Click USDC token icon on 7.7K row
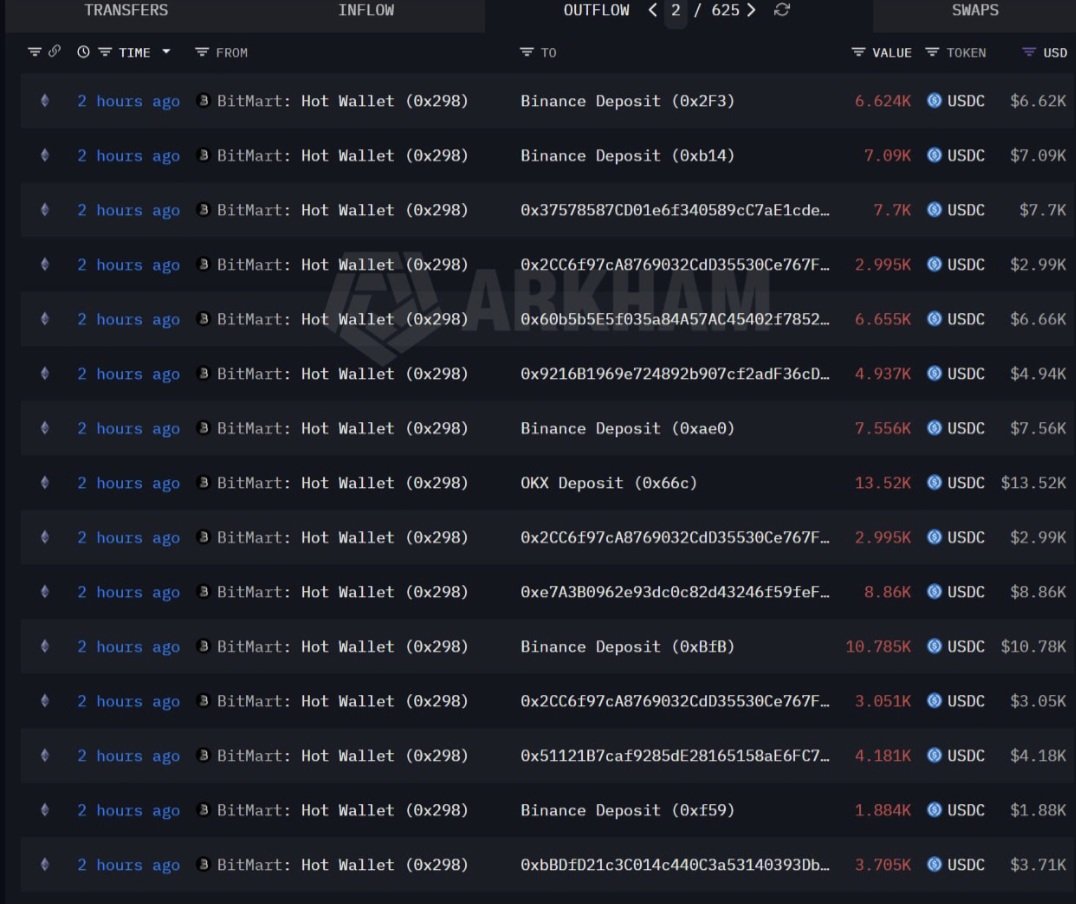 [934, 210]
